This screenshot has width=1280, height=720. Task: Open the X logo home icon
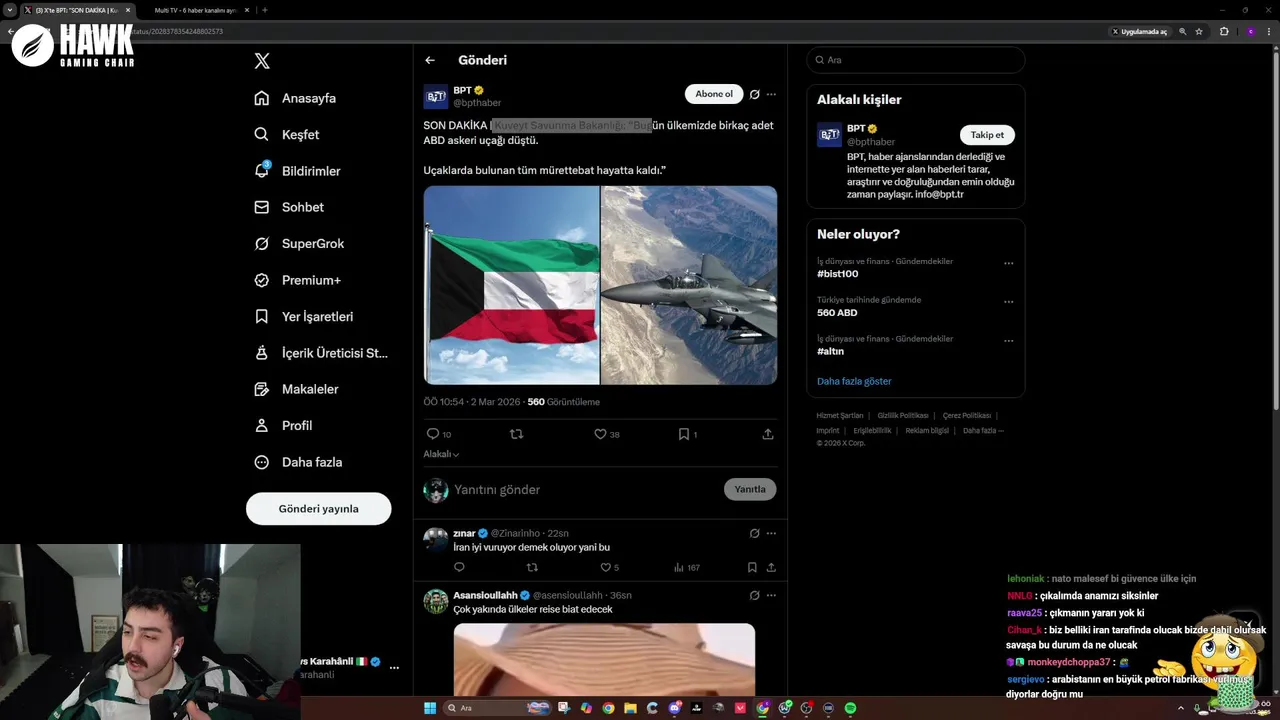pos(262,61)
